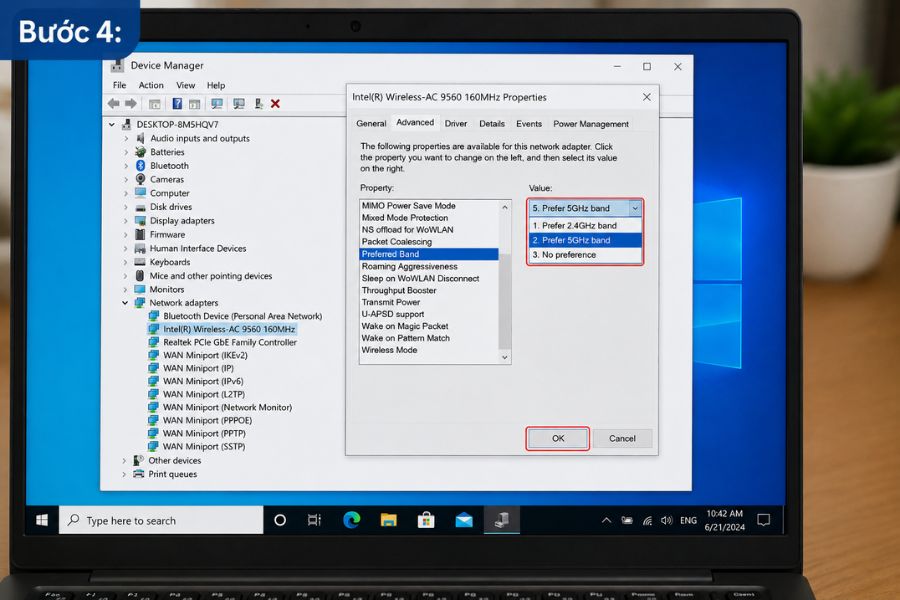
Task: Click the Bluetooth icon in the device tree
Action: pos(141,165)
